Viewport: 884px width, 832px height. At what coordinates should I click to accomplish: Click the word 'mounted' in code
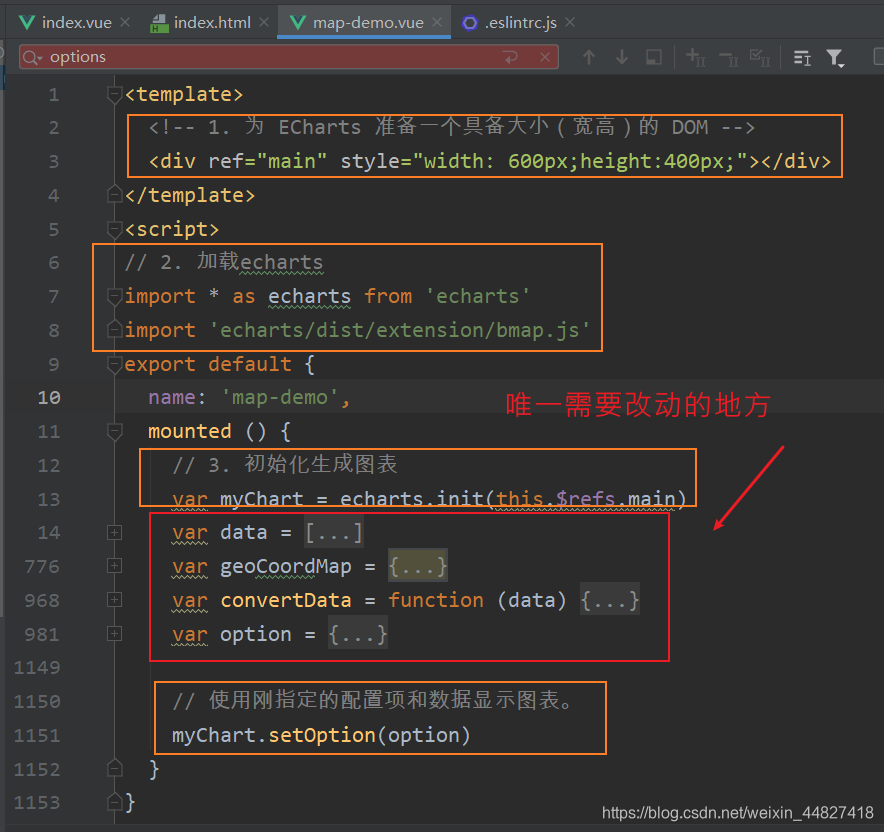pos(189,431)
